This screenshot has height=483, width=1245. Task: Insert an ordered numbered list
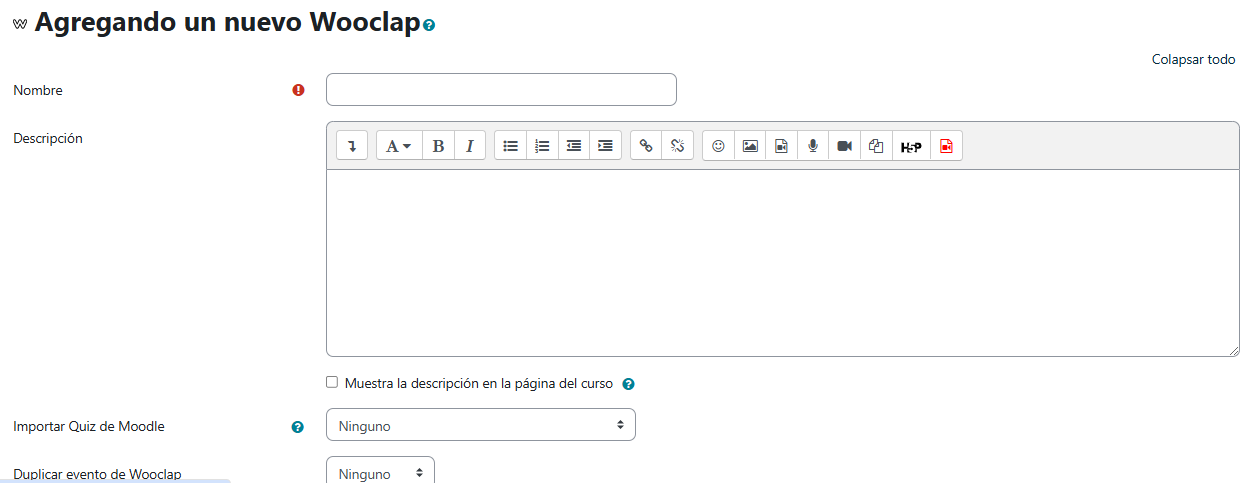click(542, 146)
